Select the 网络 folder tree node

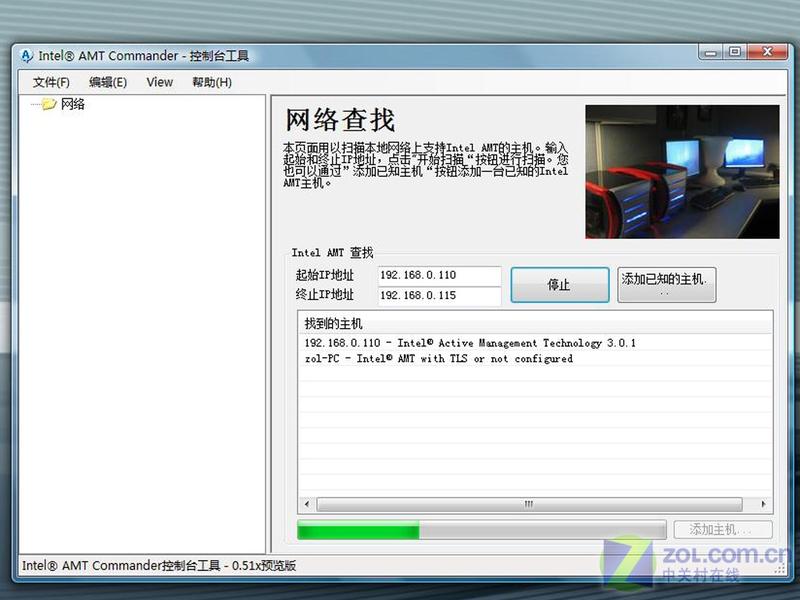(73, 104)
